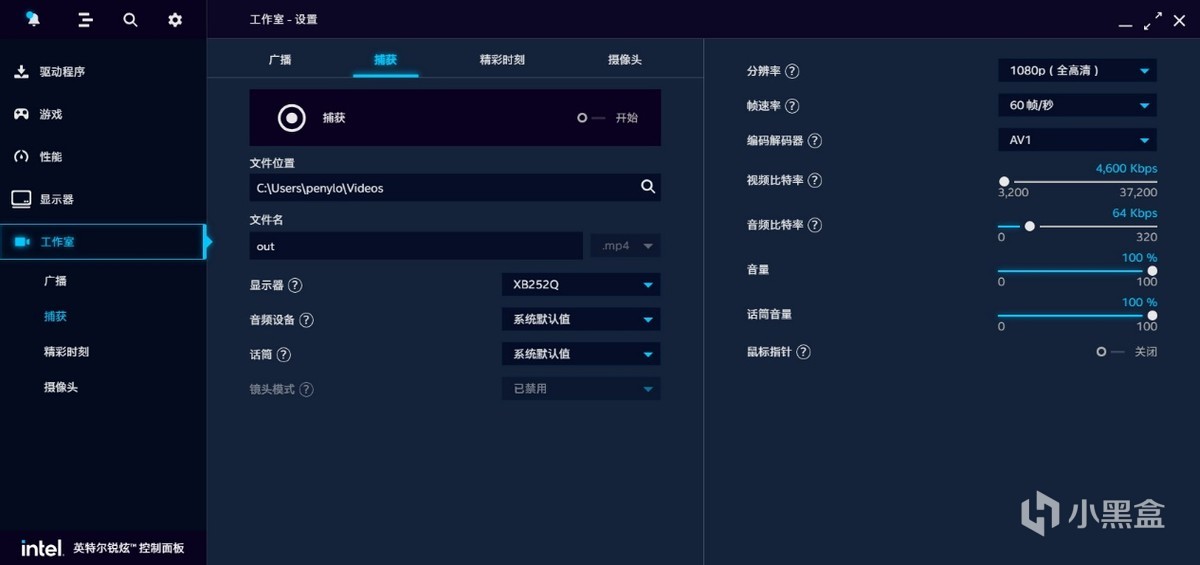Open the 镜头模式 已禁用 dropdown
Image resolution: width=1200 pixels, height=565 pixels.
581,389
